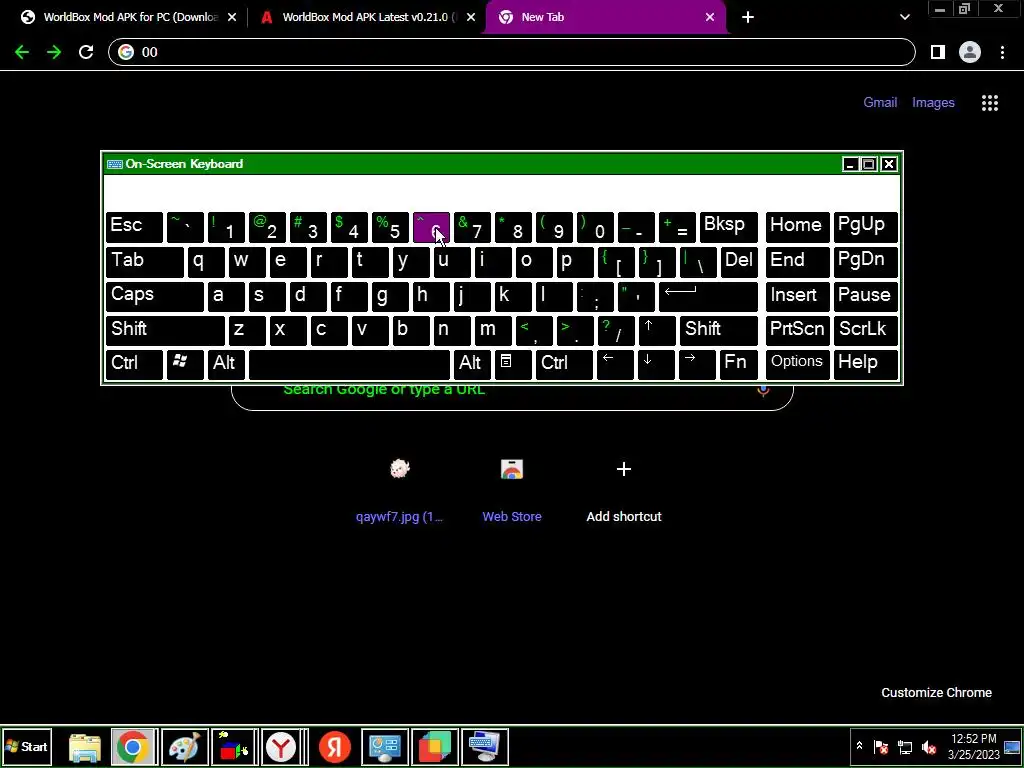Click the Help key on keyboard

click(x=865, y=364)
